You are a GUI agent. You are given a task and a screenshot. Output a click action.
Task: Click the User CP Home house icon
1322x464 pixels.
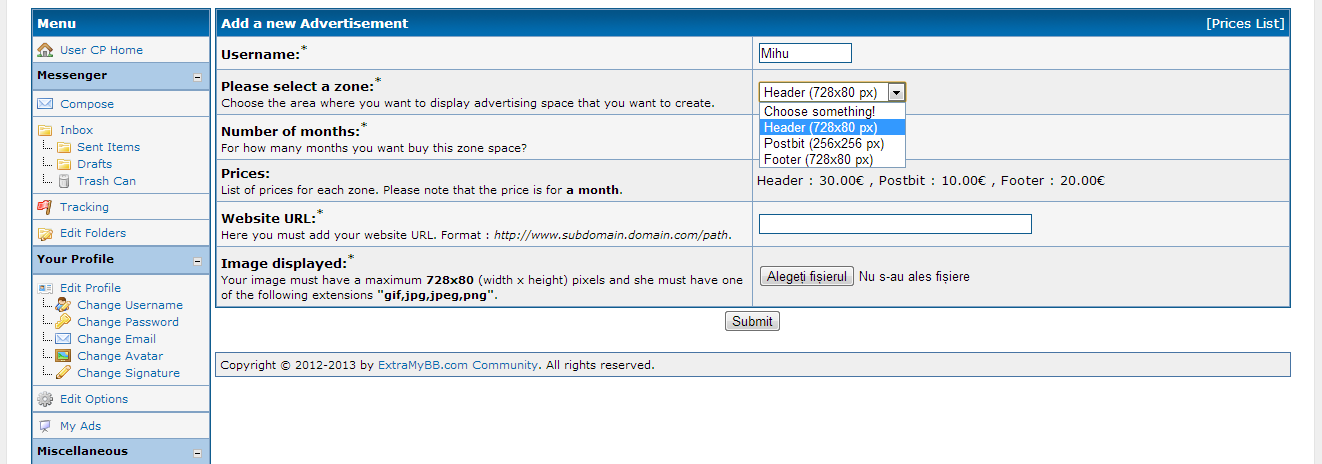(x=45, y=50)
